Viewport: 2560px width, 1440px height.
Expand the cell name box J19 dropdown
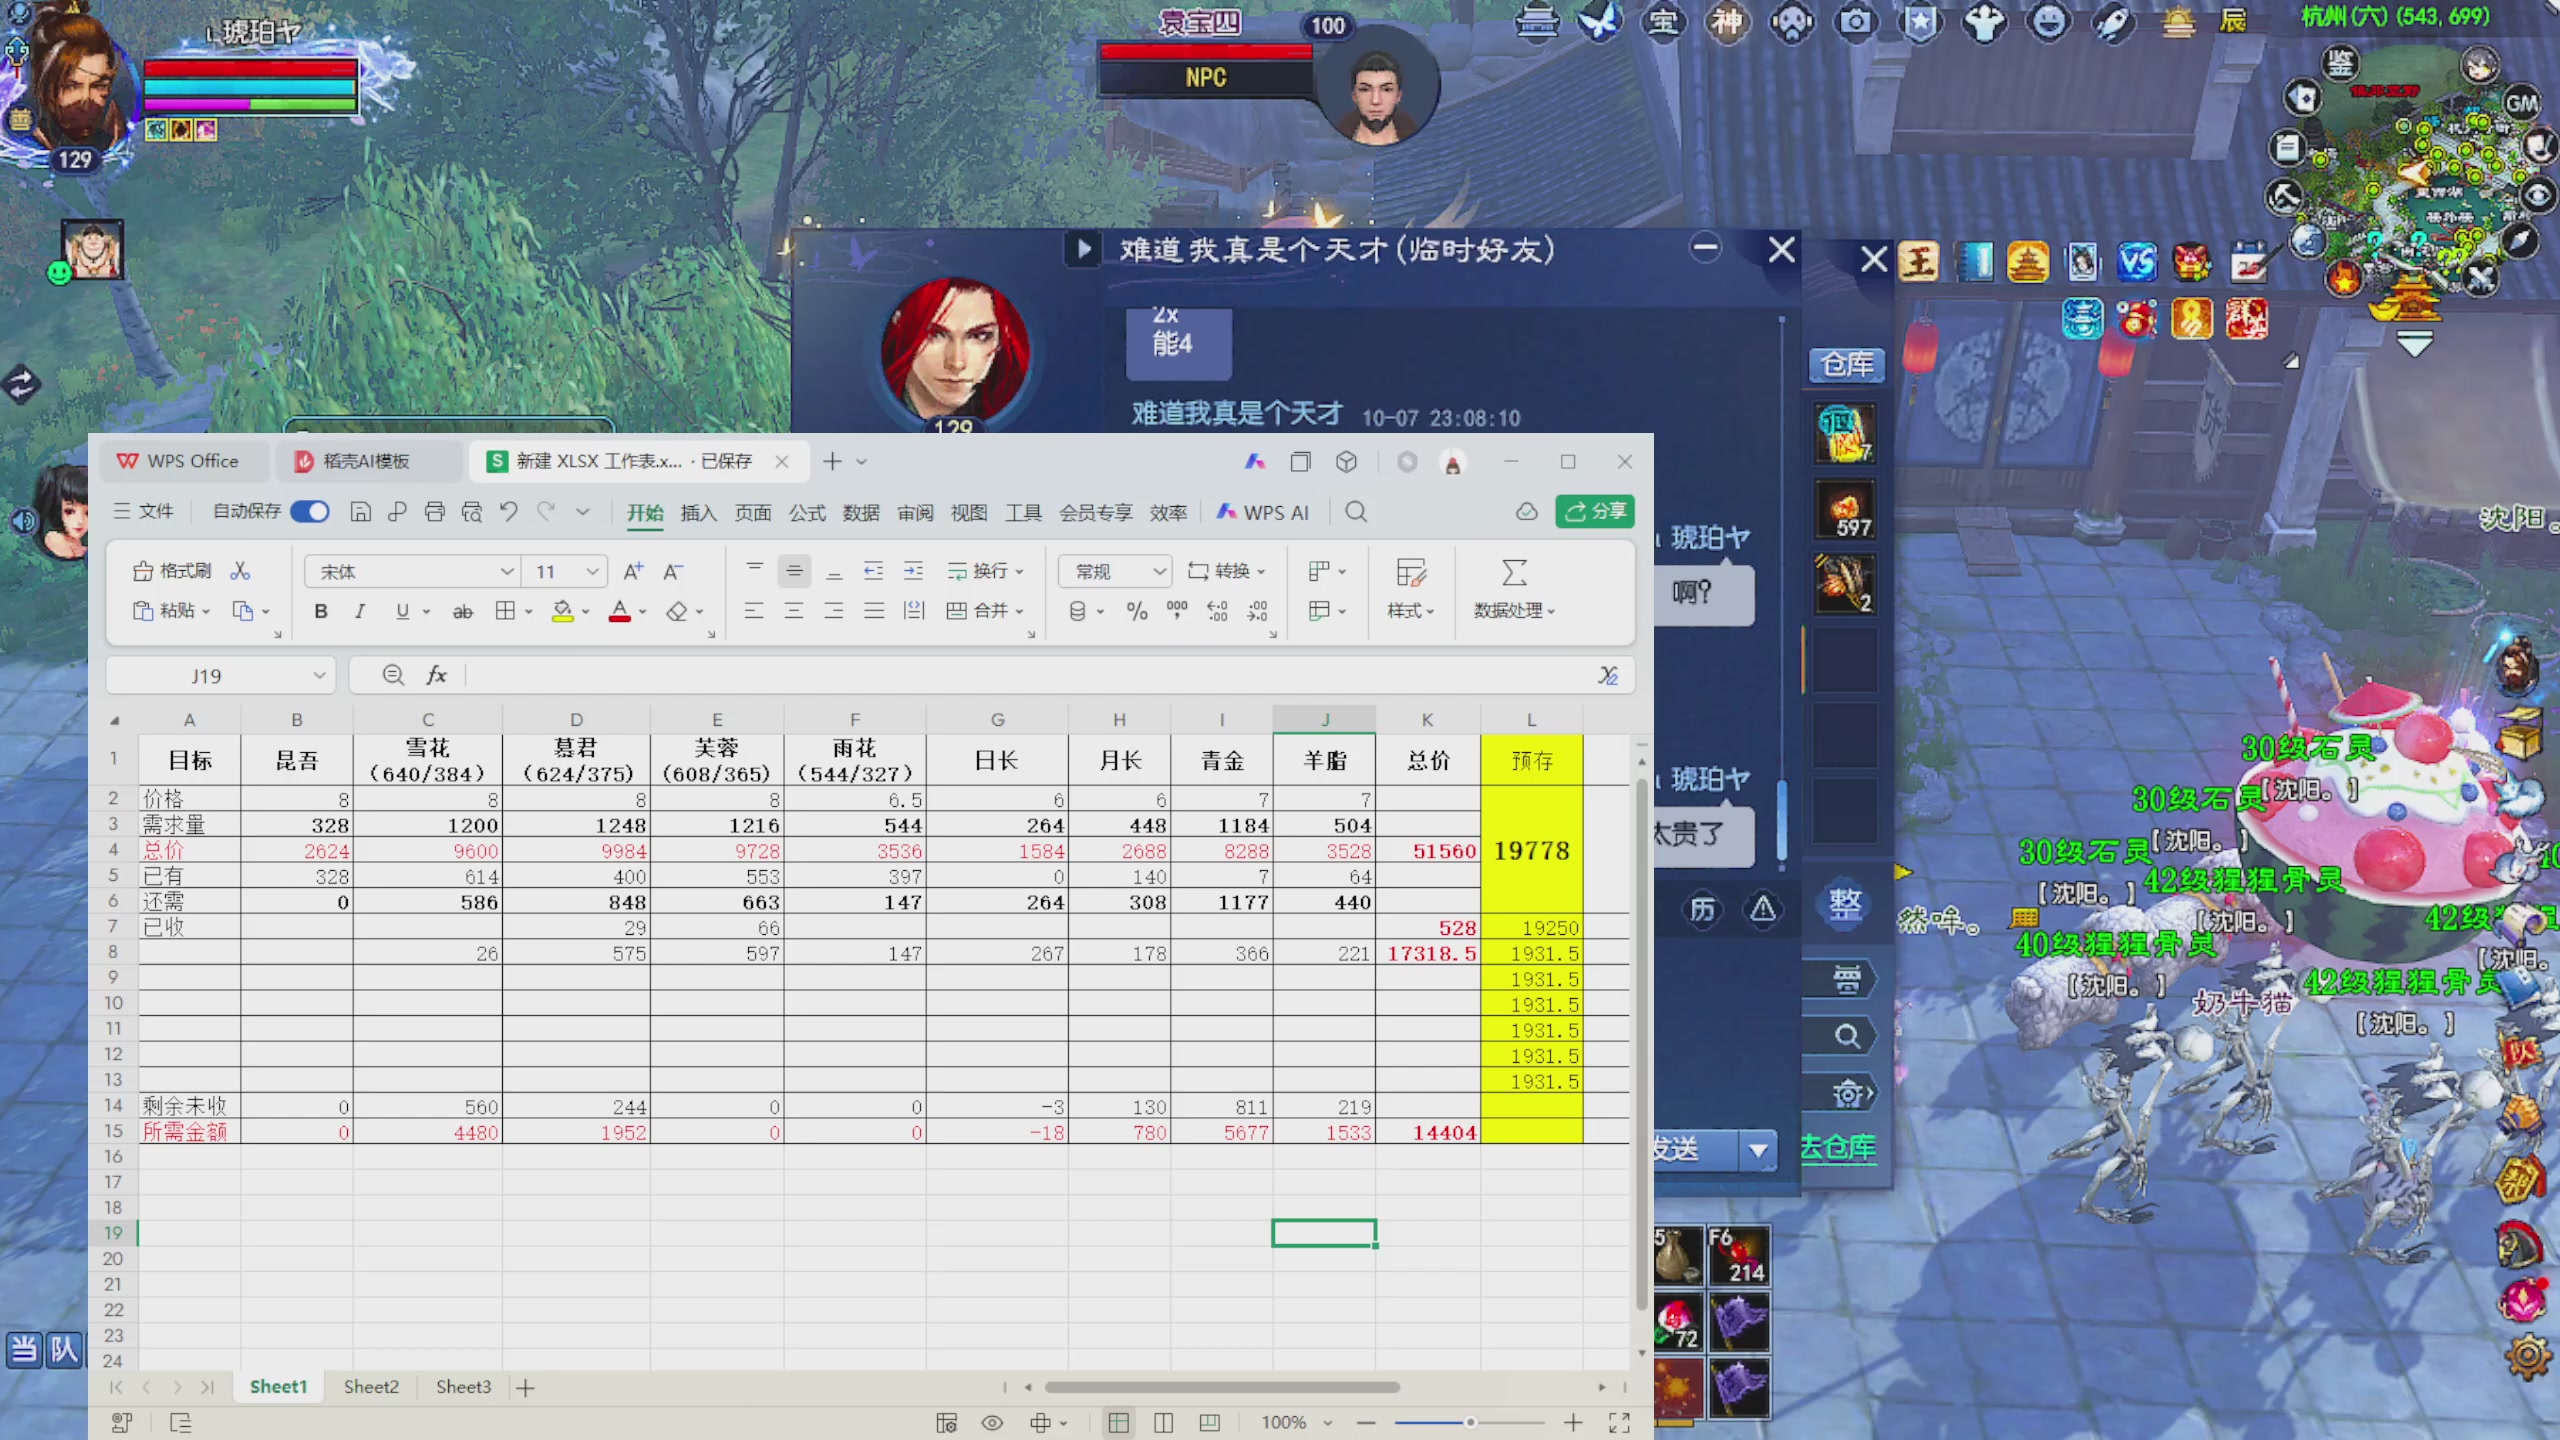click(x=319, y=675)
